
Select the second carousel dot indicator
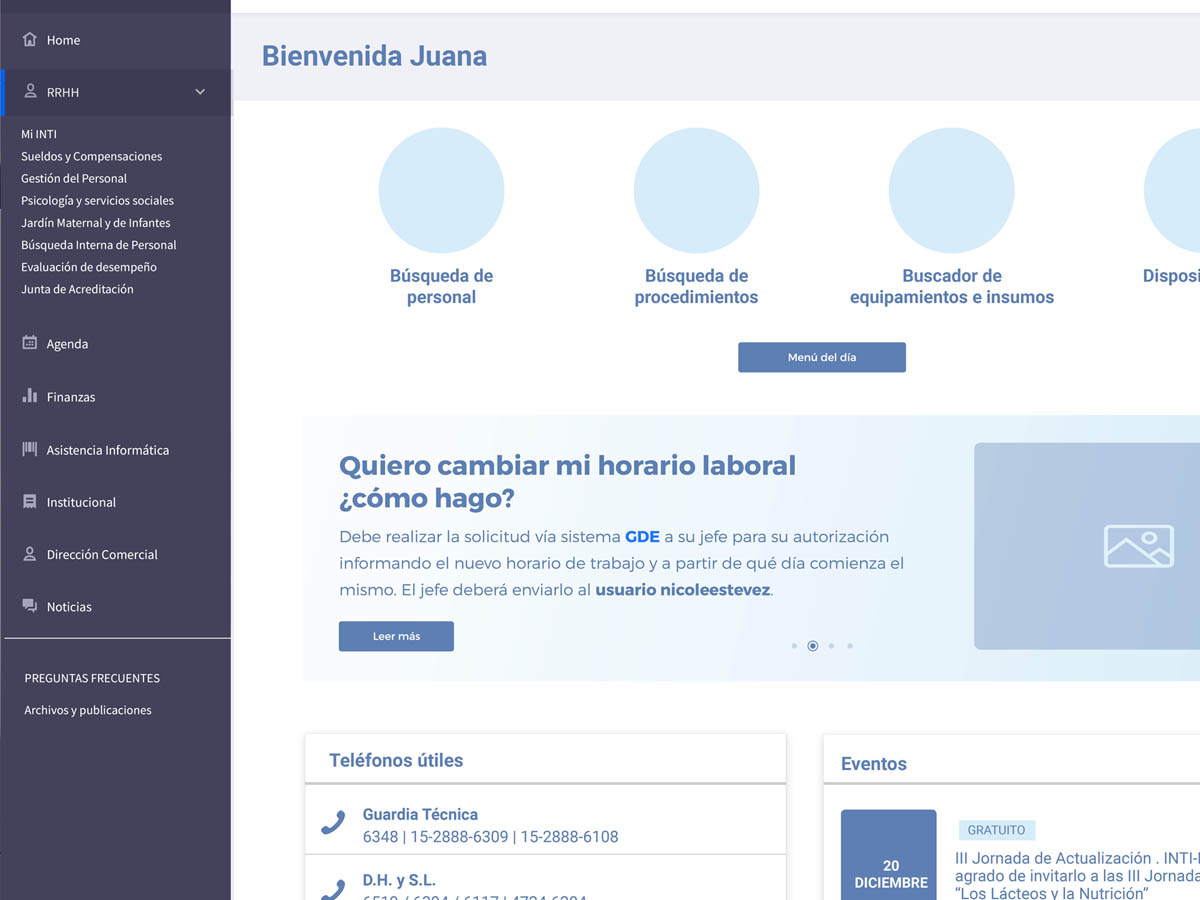(x=812, y=645)
